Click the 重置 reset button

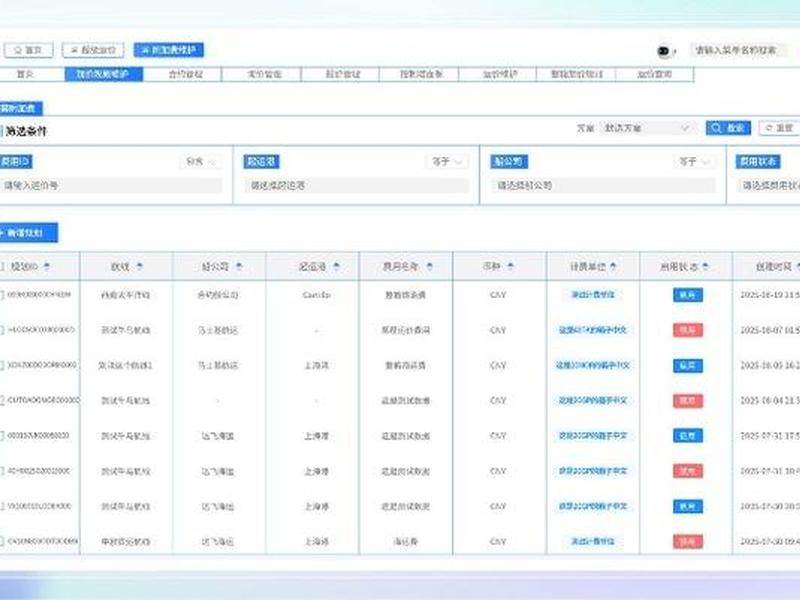pyautogui.click(x=780, y=128)
